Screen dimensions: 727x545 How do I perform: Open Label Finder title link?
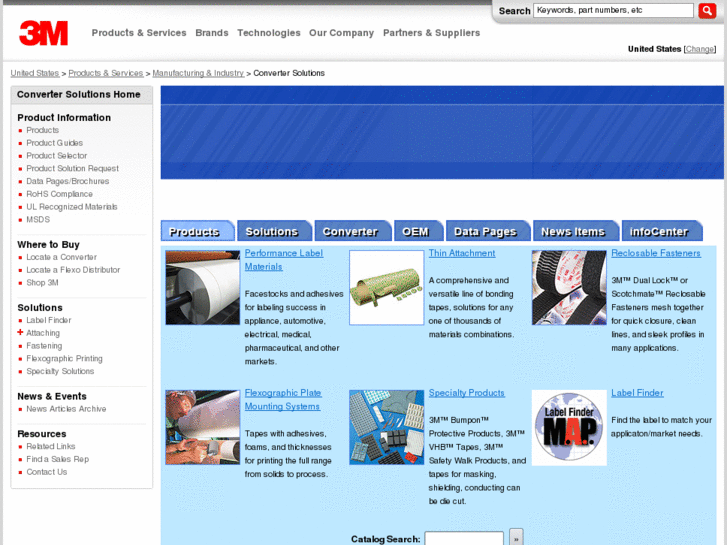point(637,393)
